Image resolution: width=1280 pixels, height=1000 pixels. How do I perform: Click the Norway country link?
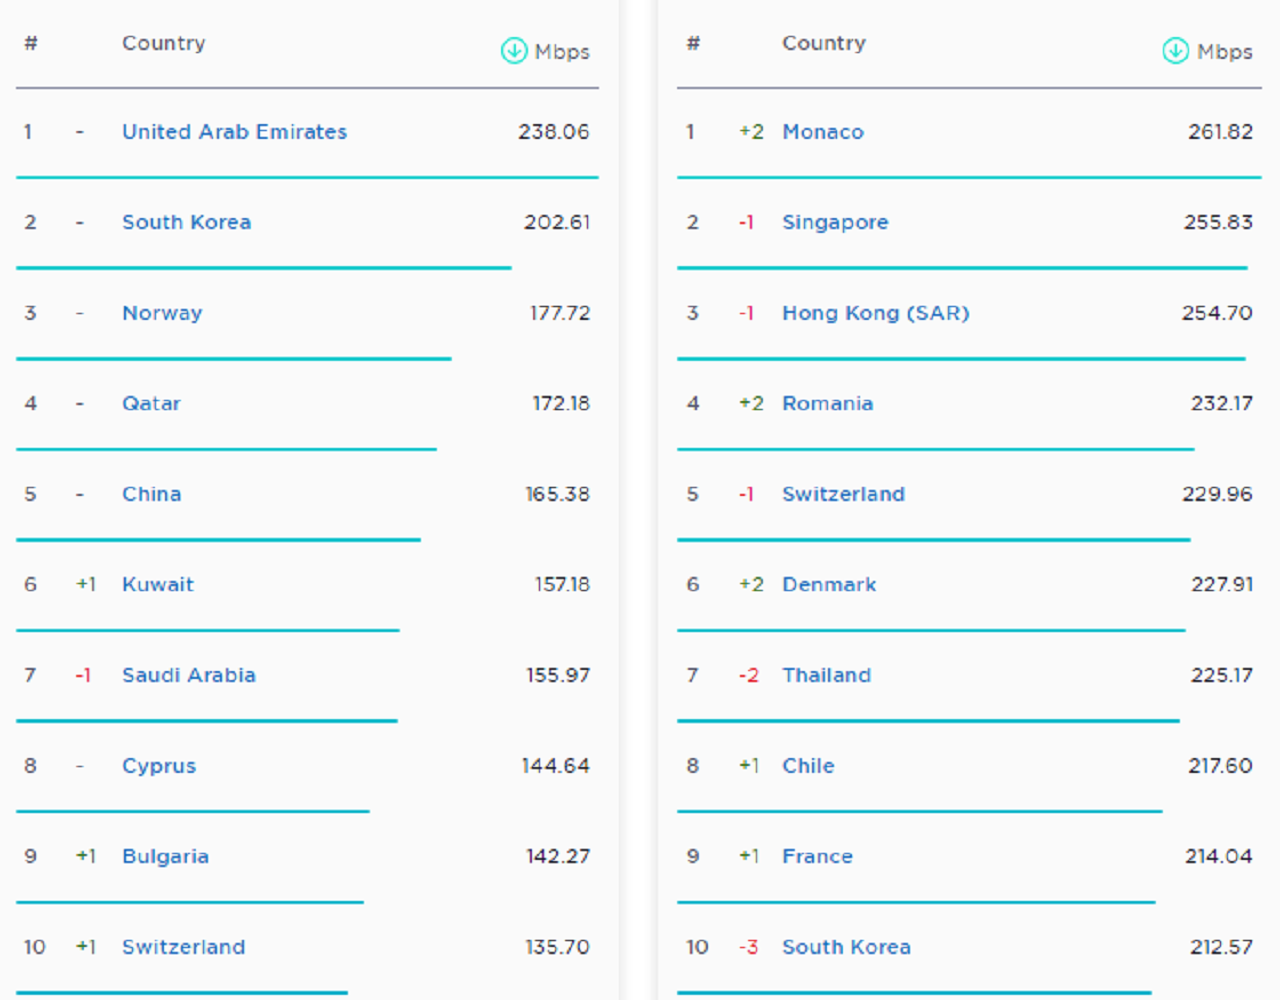coord(162,313)
